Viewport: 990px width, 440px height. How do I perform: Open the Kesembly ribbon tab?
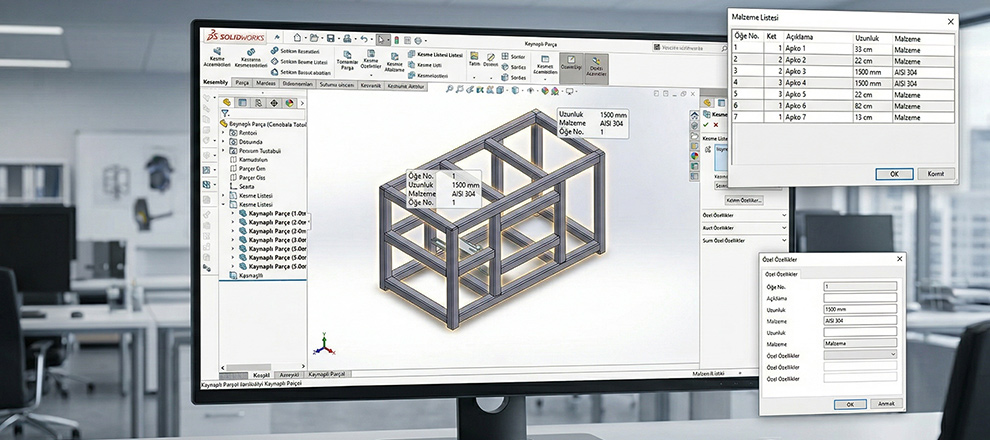(217, 83)
